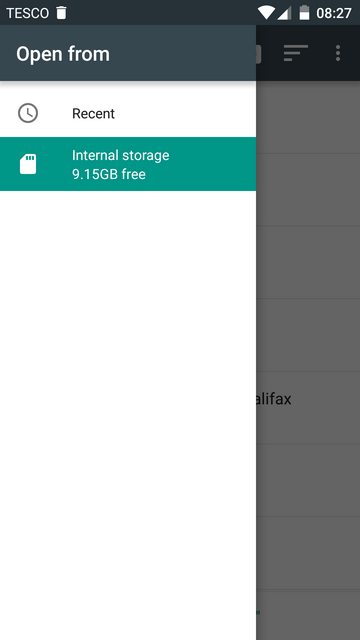360x640 pixels.
Task: Tap the Wi-Fi status icon
Action: 266,13
